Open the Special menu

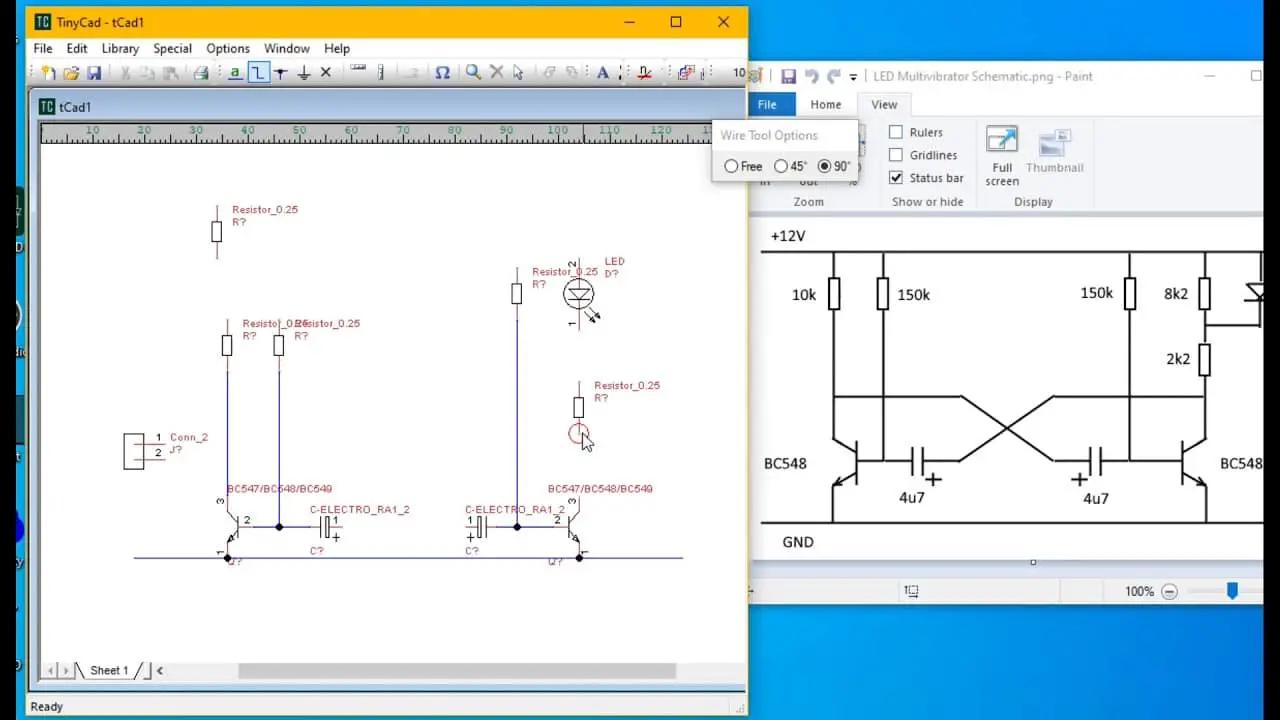coord(172,48)
